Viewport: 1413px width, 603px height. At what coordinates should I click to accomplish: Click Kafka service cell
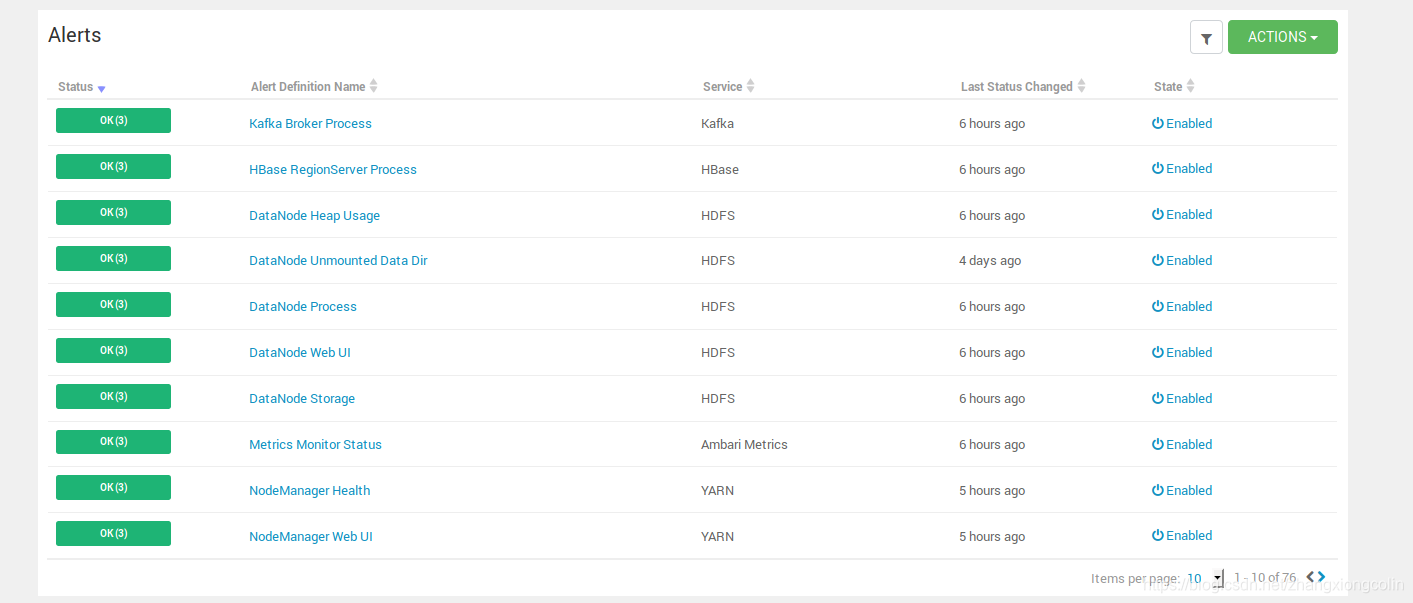[x=717, y=124]
